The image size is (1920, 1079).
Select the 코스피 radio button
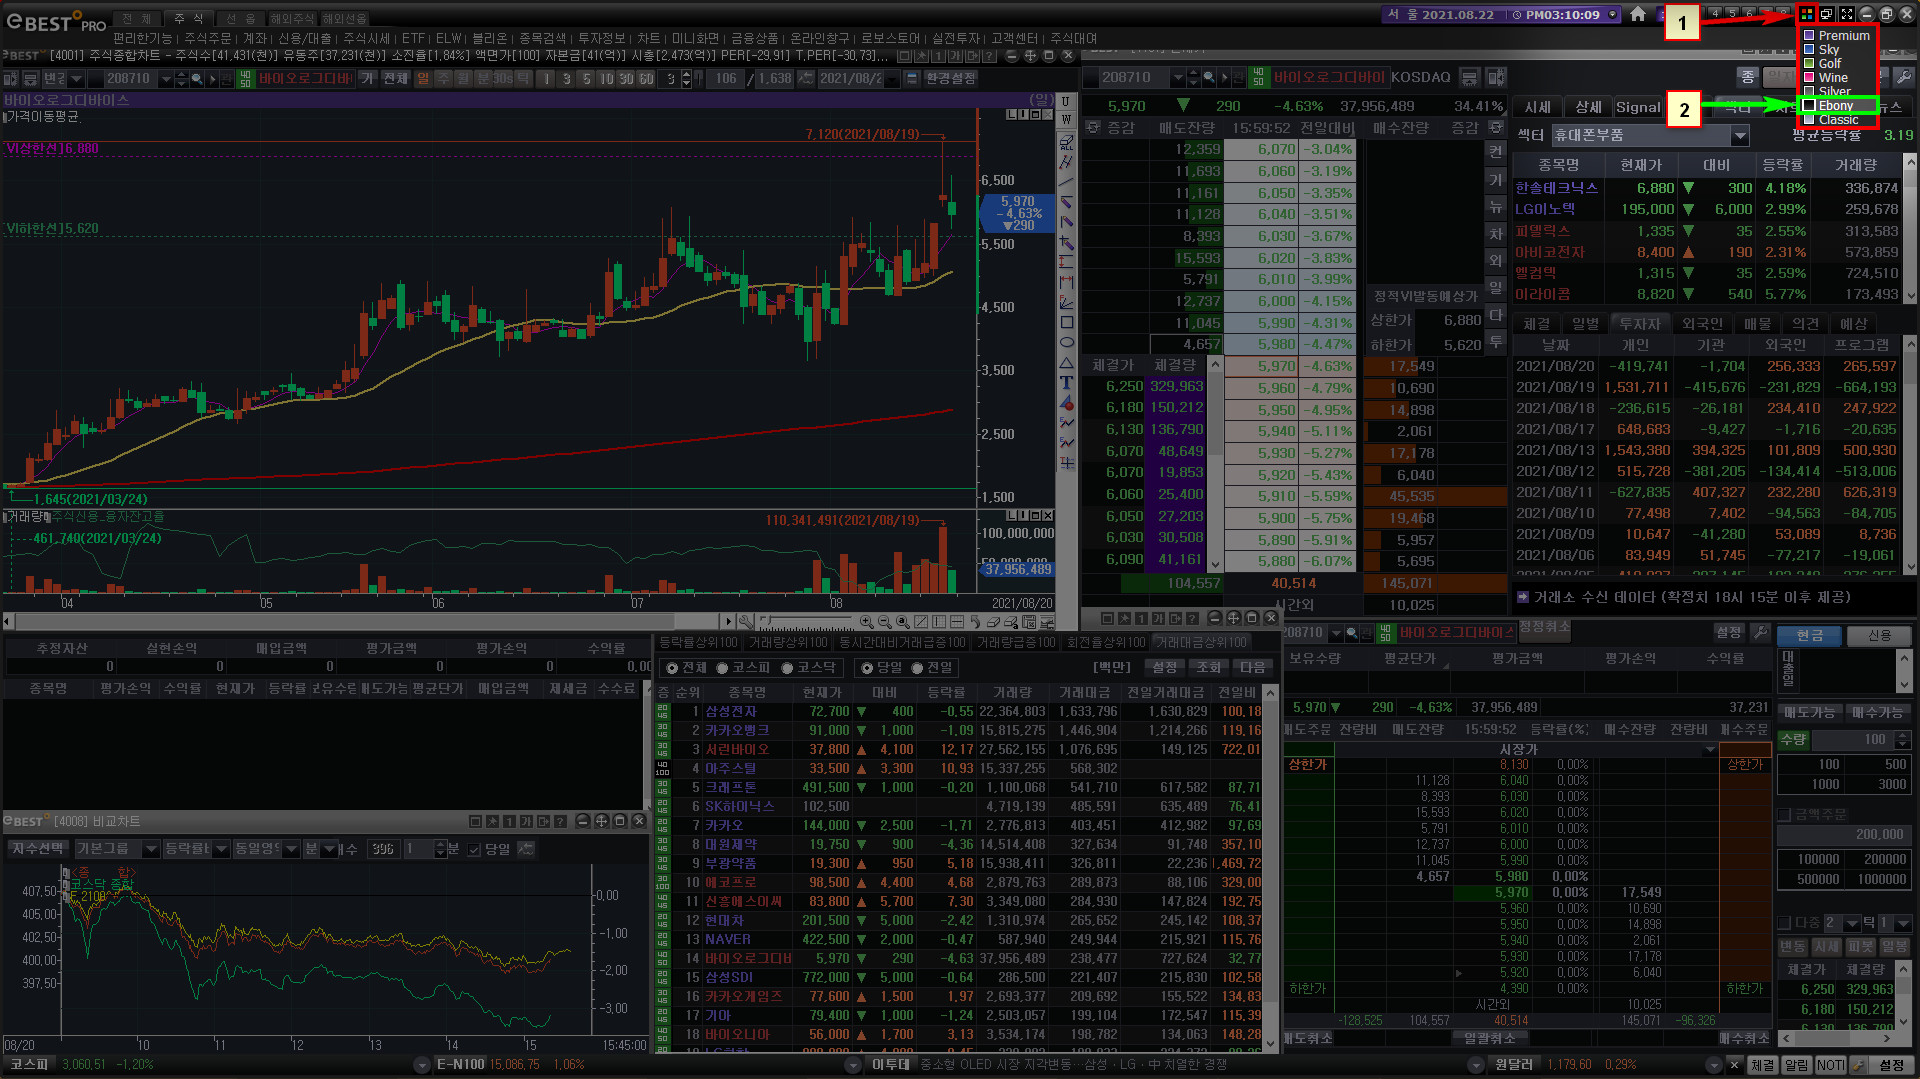click(x=722, y=668)
